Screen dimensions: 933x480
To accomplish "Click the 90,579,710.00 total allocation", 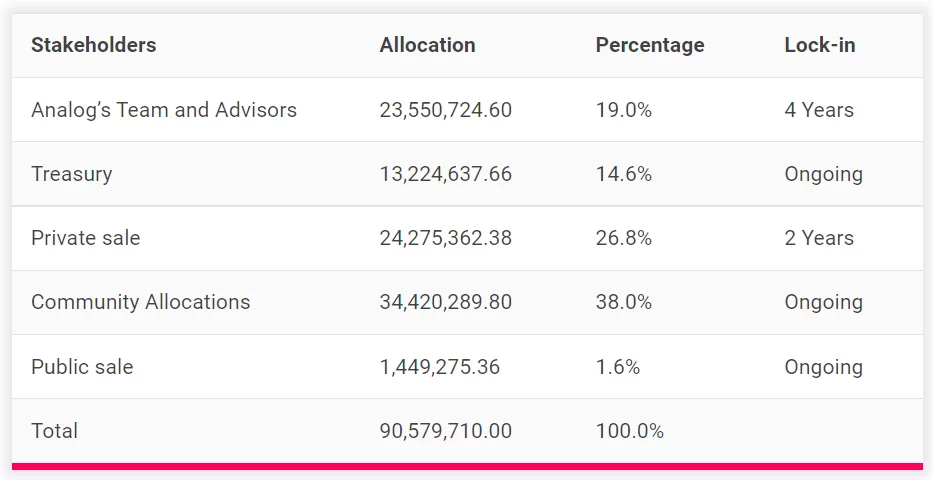I will point(445,431).
